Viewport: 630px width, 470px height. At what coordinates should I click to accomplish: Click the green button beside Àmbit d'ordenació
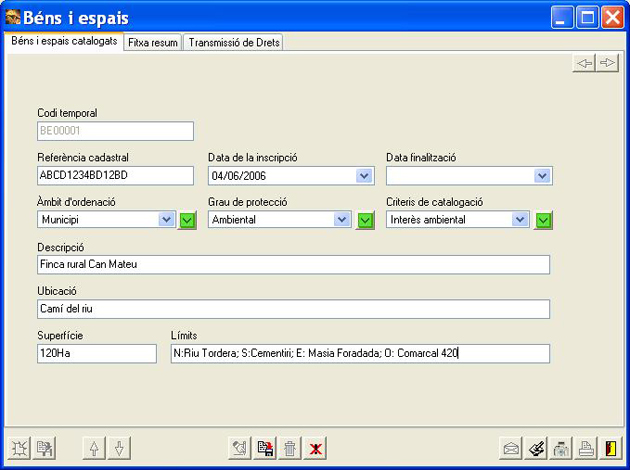tap(187, 220)
